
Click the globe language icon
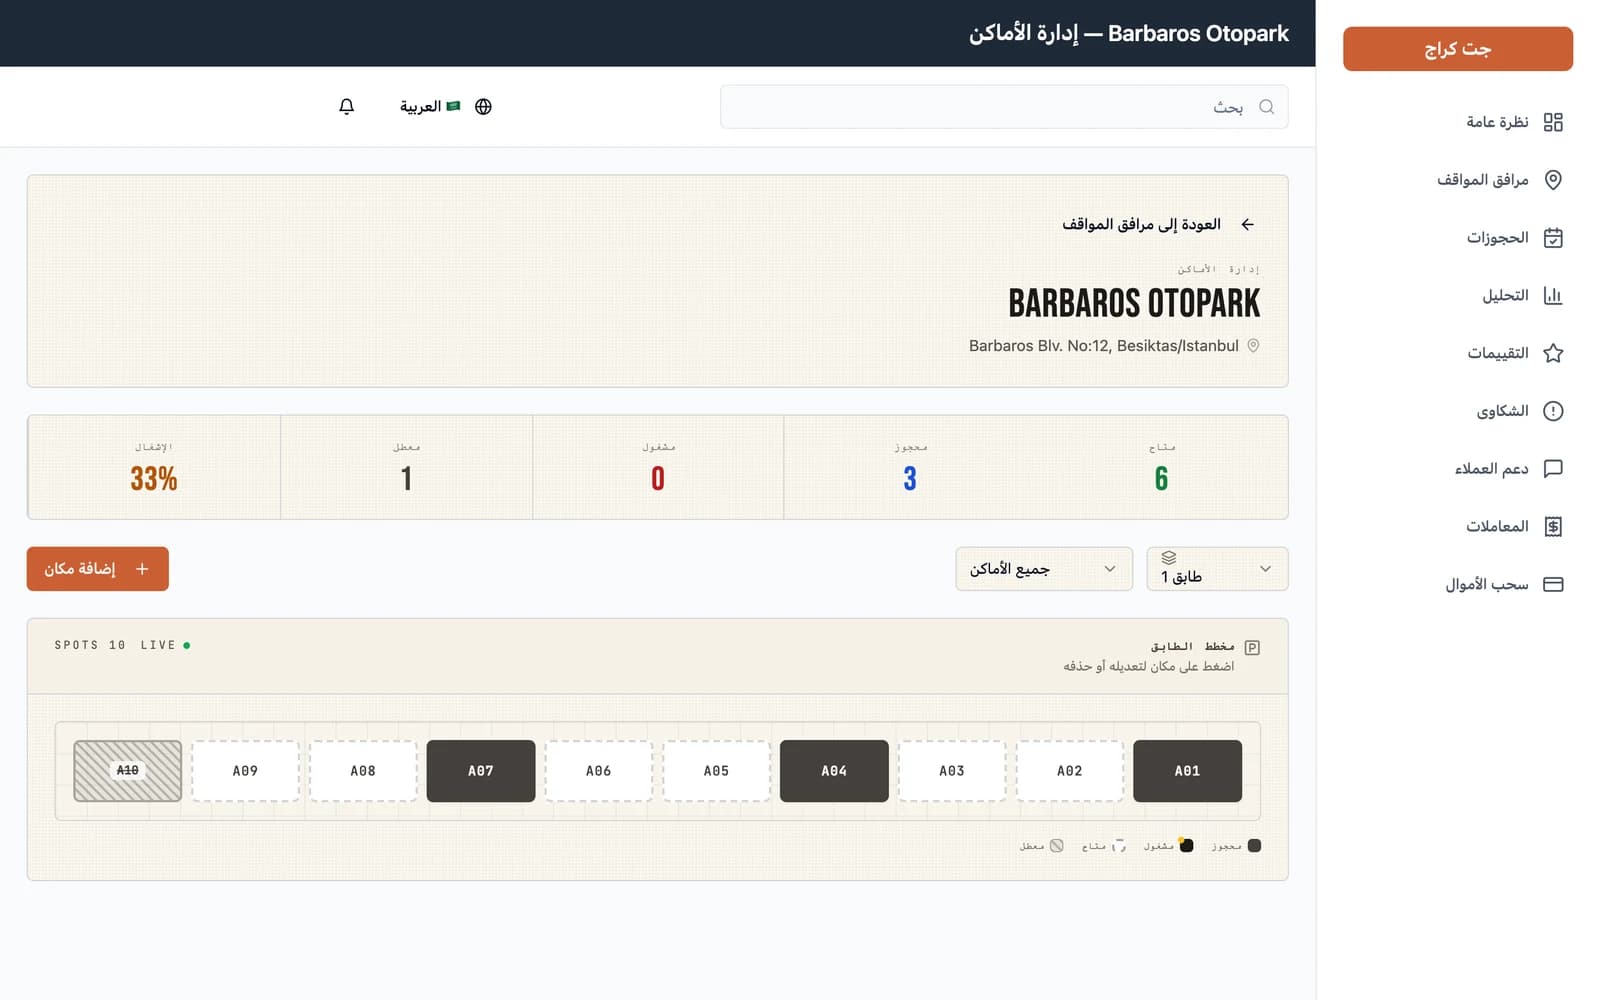point(483,106)
